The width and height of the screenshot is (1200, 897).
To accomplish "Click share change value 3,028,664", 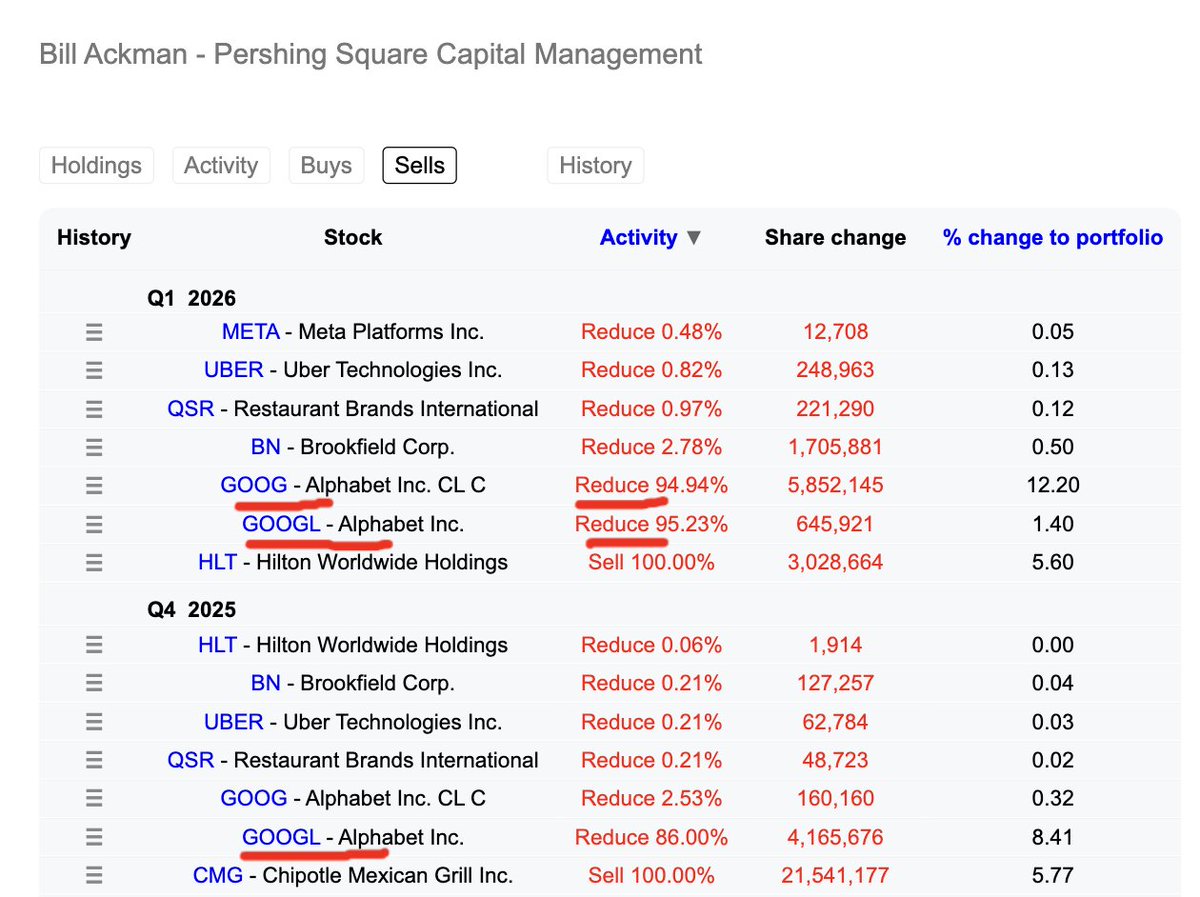I will (835, 563).
